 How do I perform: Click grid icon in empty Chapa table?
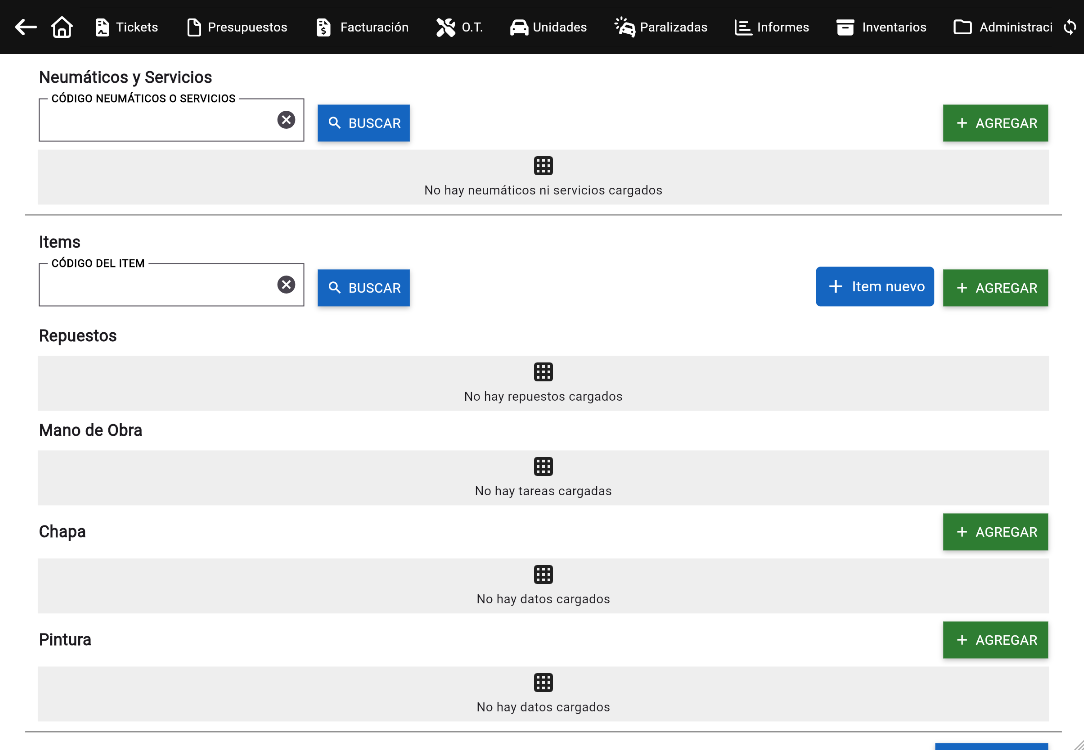(543, 574)
